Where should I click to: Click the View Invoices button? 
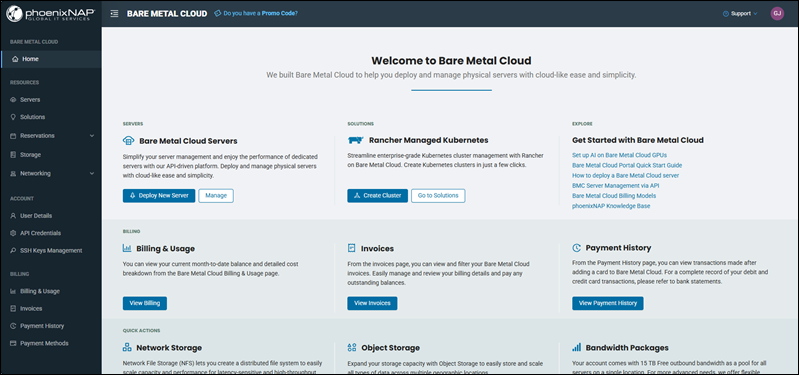tap(372, 303)
